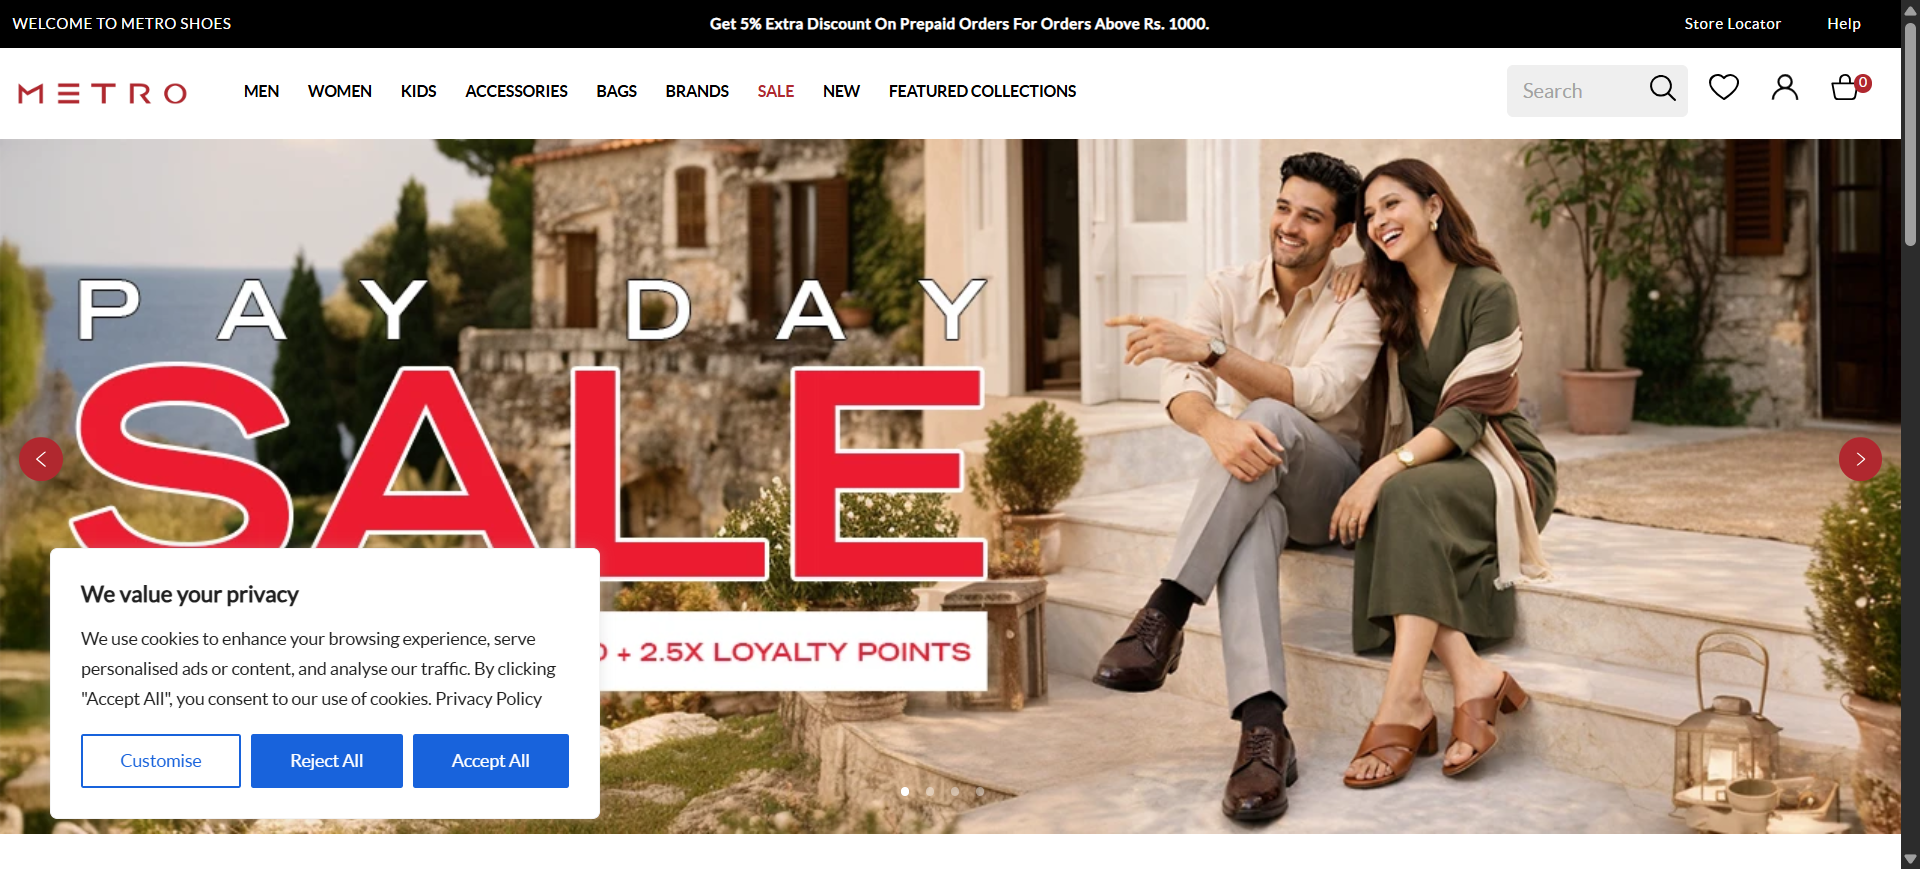Expand the ACCESSORIES menu
The image size is (1920, 869).
tap(516, 91)
